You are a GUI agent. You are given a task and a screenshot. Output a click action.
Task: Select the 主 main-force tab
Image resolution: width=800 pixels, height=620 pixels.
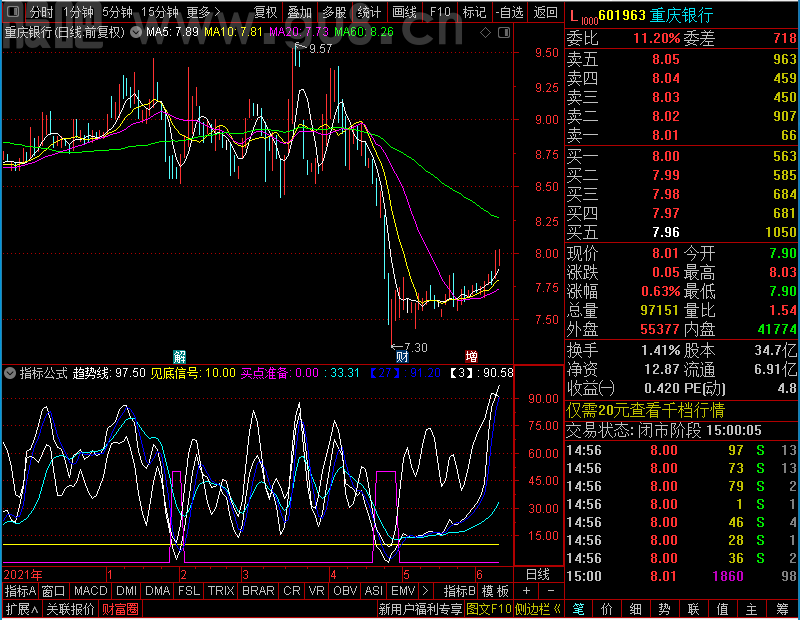[751, 609]
